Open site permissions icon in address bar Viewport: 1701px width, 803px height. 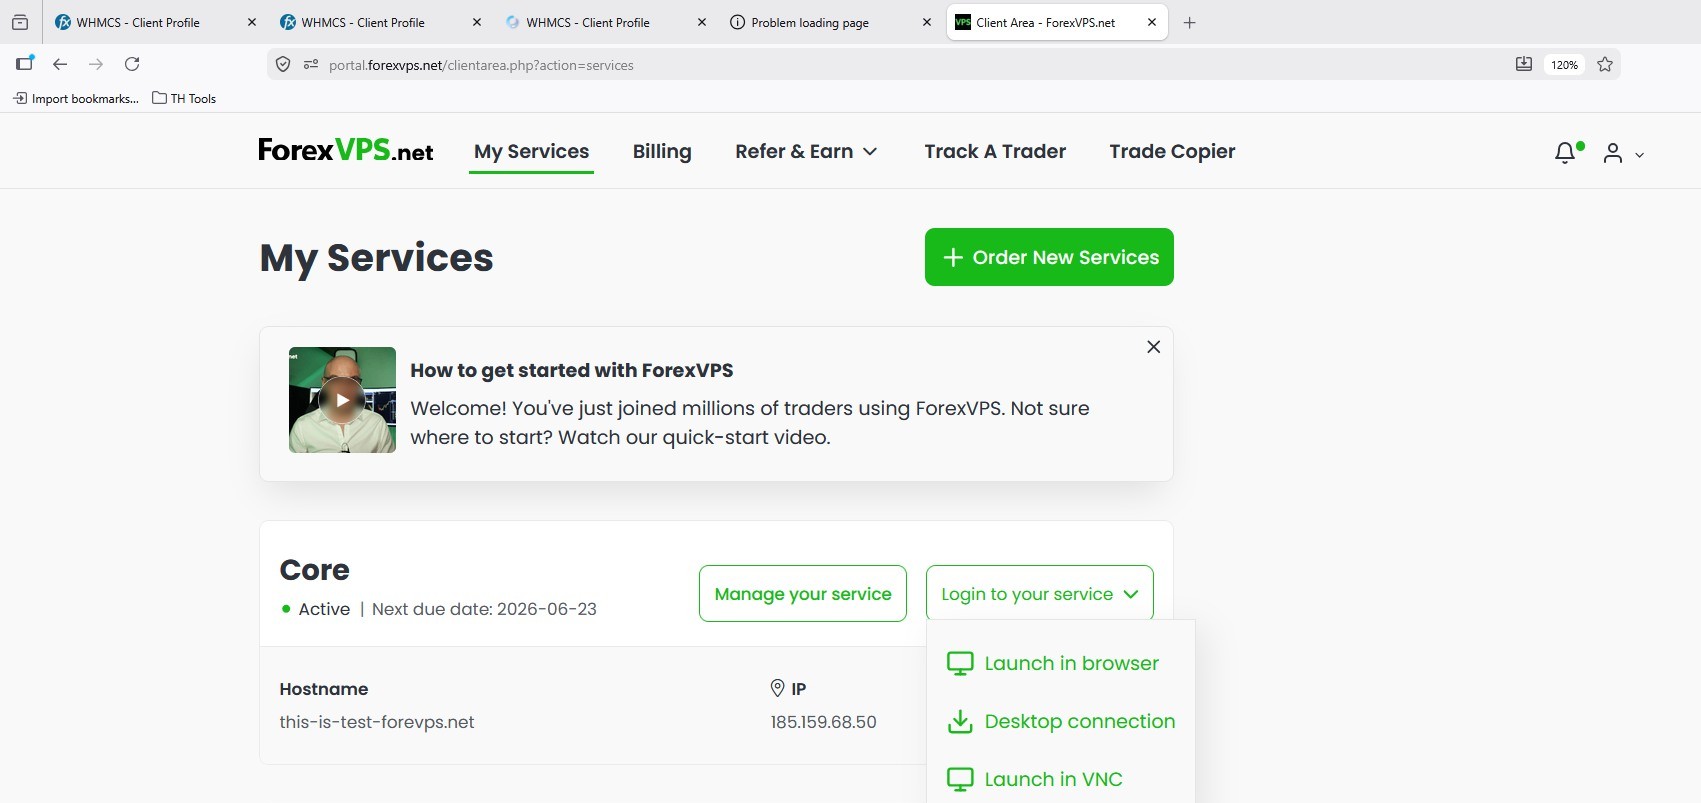click(311, 65)
